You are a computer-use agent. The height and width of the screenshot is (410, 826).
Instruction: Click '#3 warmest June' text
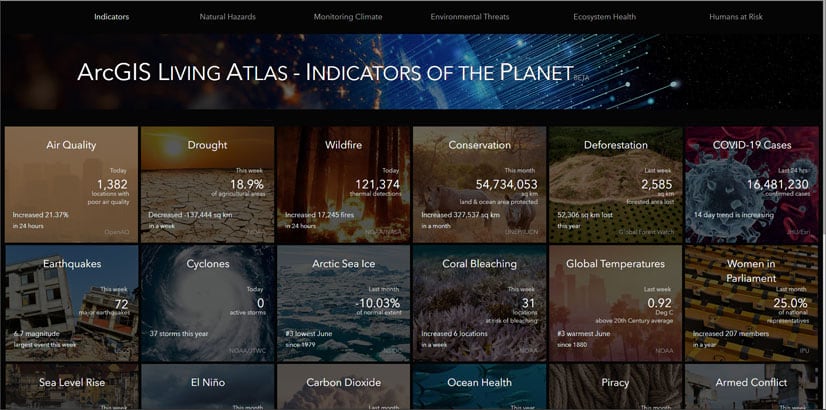pos(584,334)
